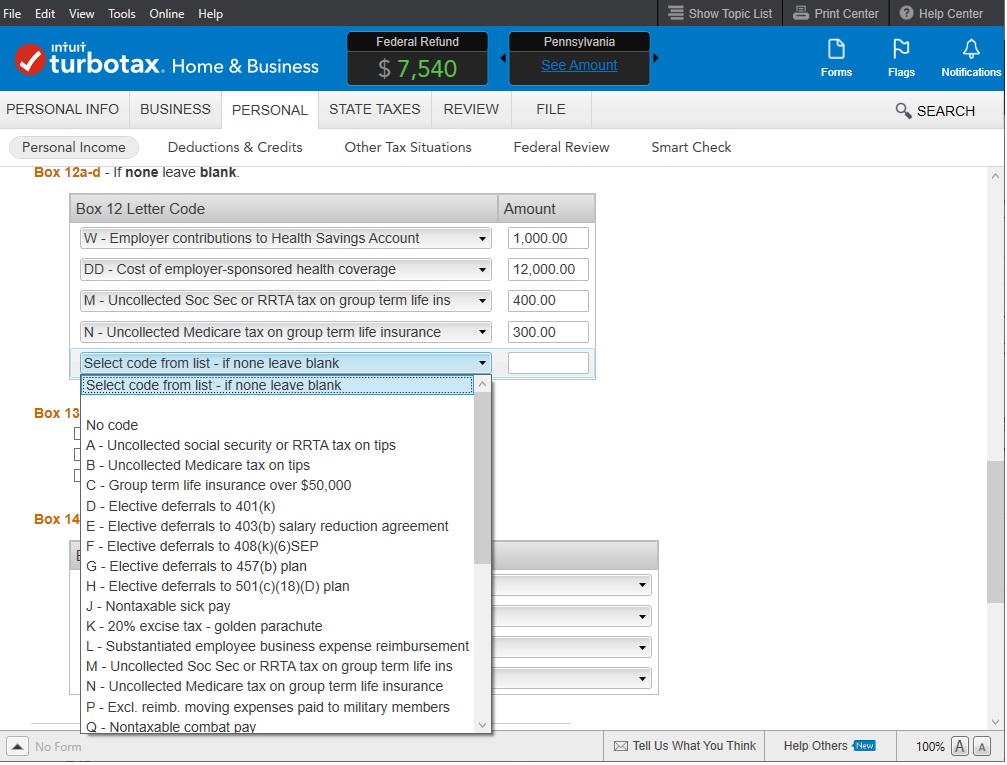Click the See Amount link
This screenshot has height=765, width=1007.
[579, 65]
